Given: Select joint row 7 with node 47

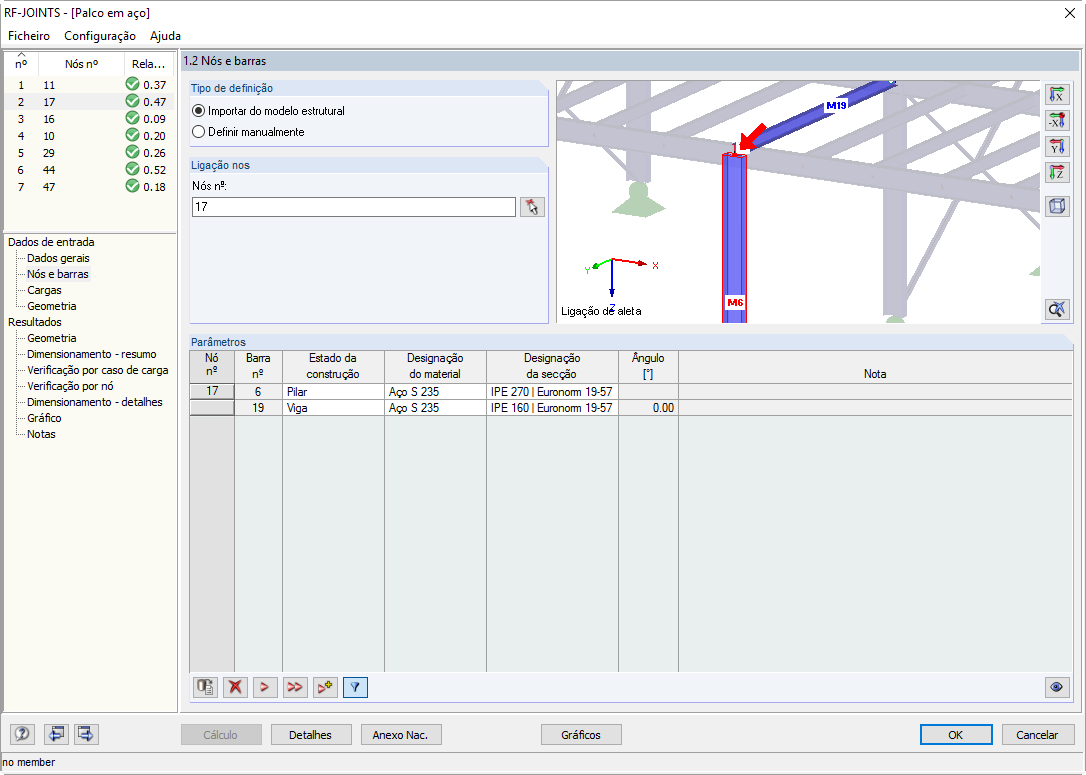Looking at the screenshot, I should 90,186.
